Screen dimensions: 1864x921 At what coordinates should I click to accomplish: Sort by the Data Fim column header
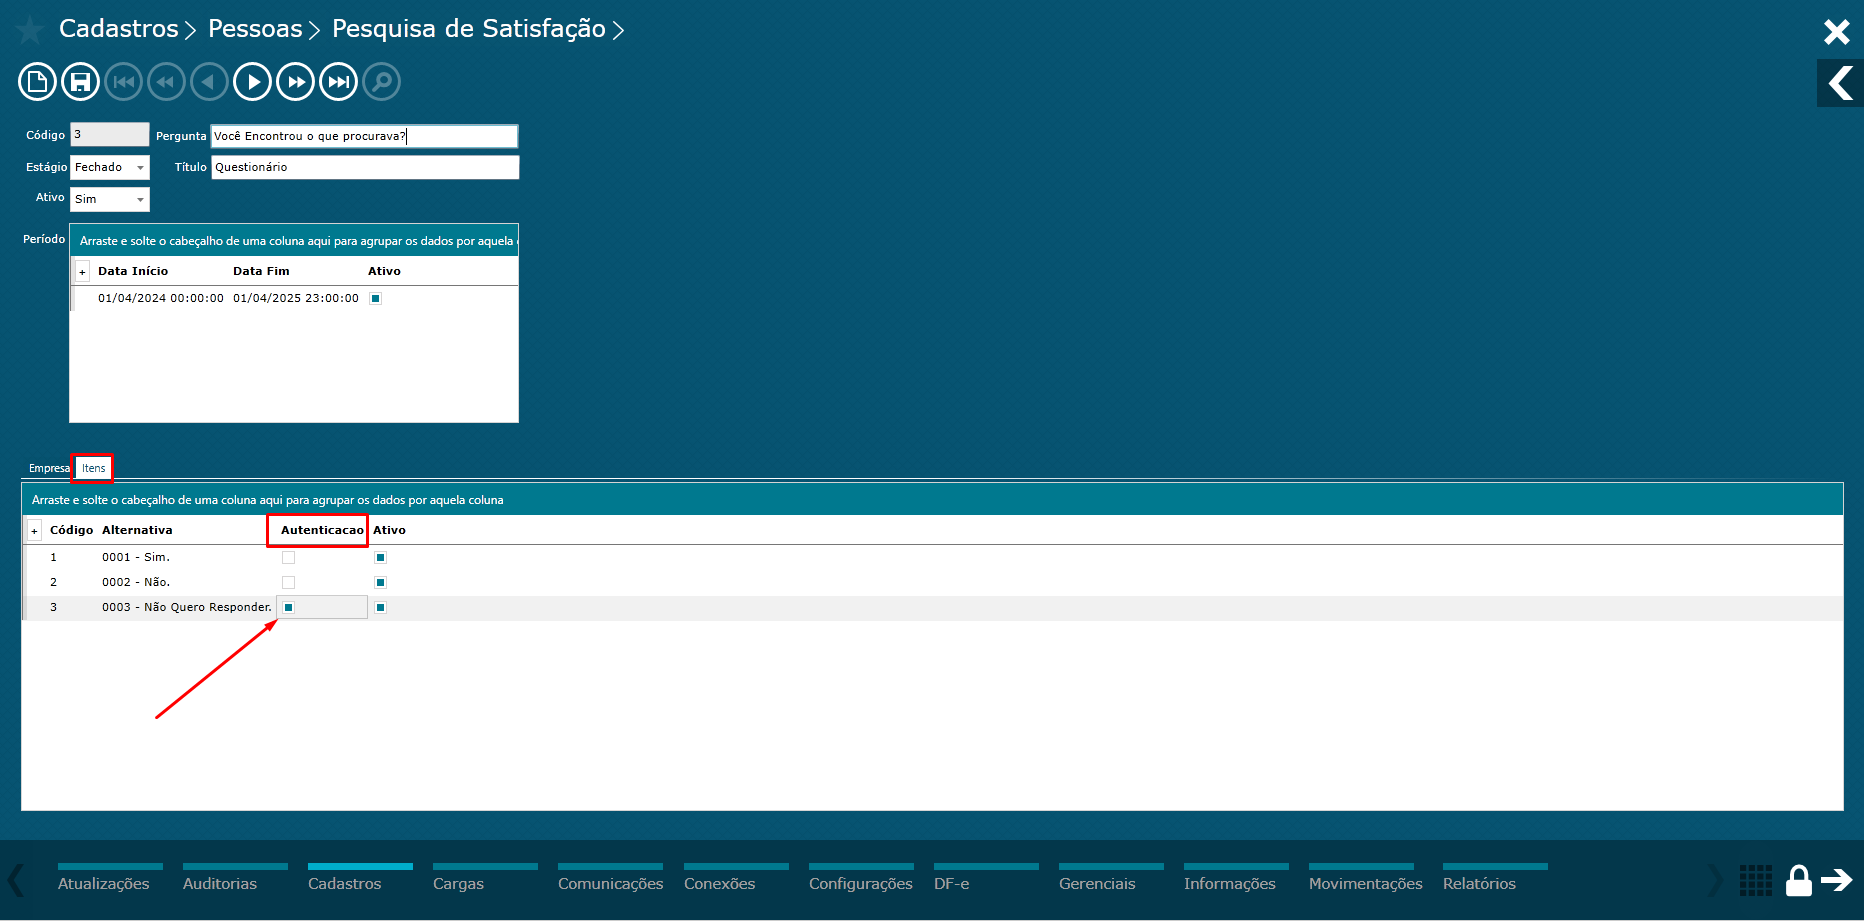click(x=261, y=272)
